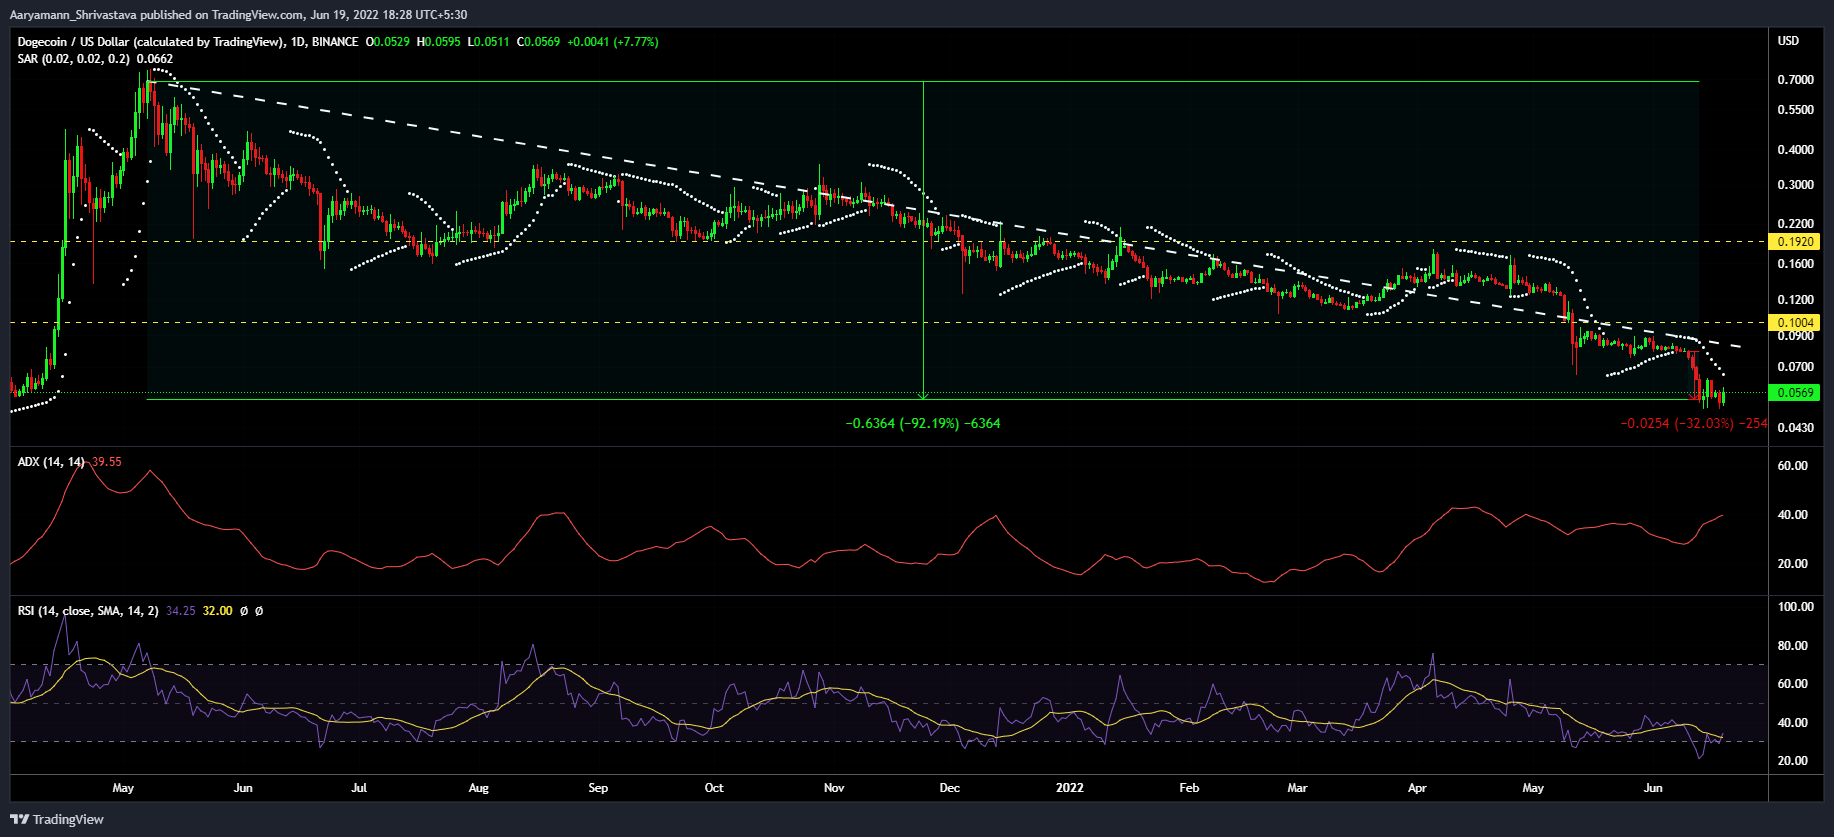This screenshot has width=1834, height=837.
Task: Click the +0.0041 (+7.77%) change value
Action: pos(613,42)
